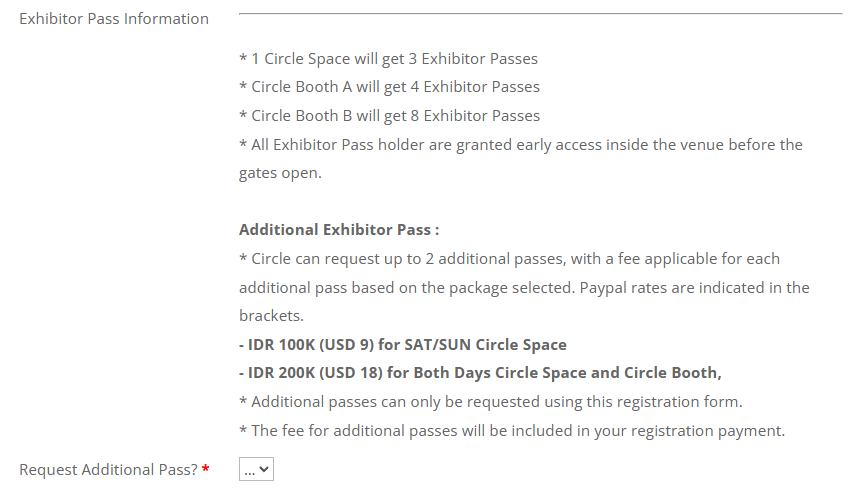Viewport: 855px width, 494px height.
Task: Click the red required asterisk beside Request Additional Pass
Action: pos(206,468)
